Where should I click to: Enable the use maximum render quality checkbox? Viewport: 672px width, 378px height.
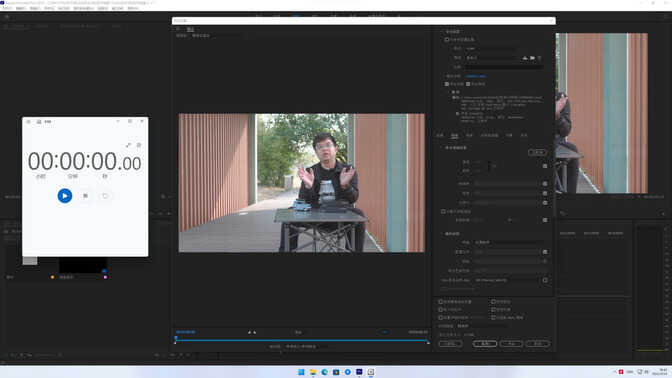[441, 302]
